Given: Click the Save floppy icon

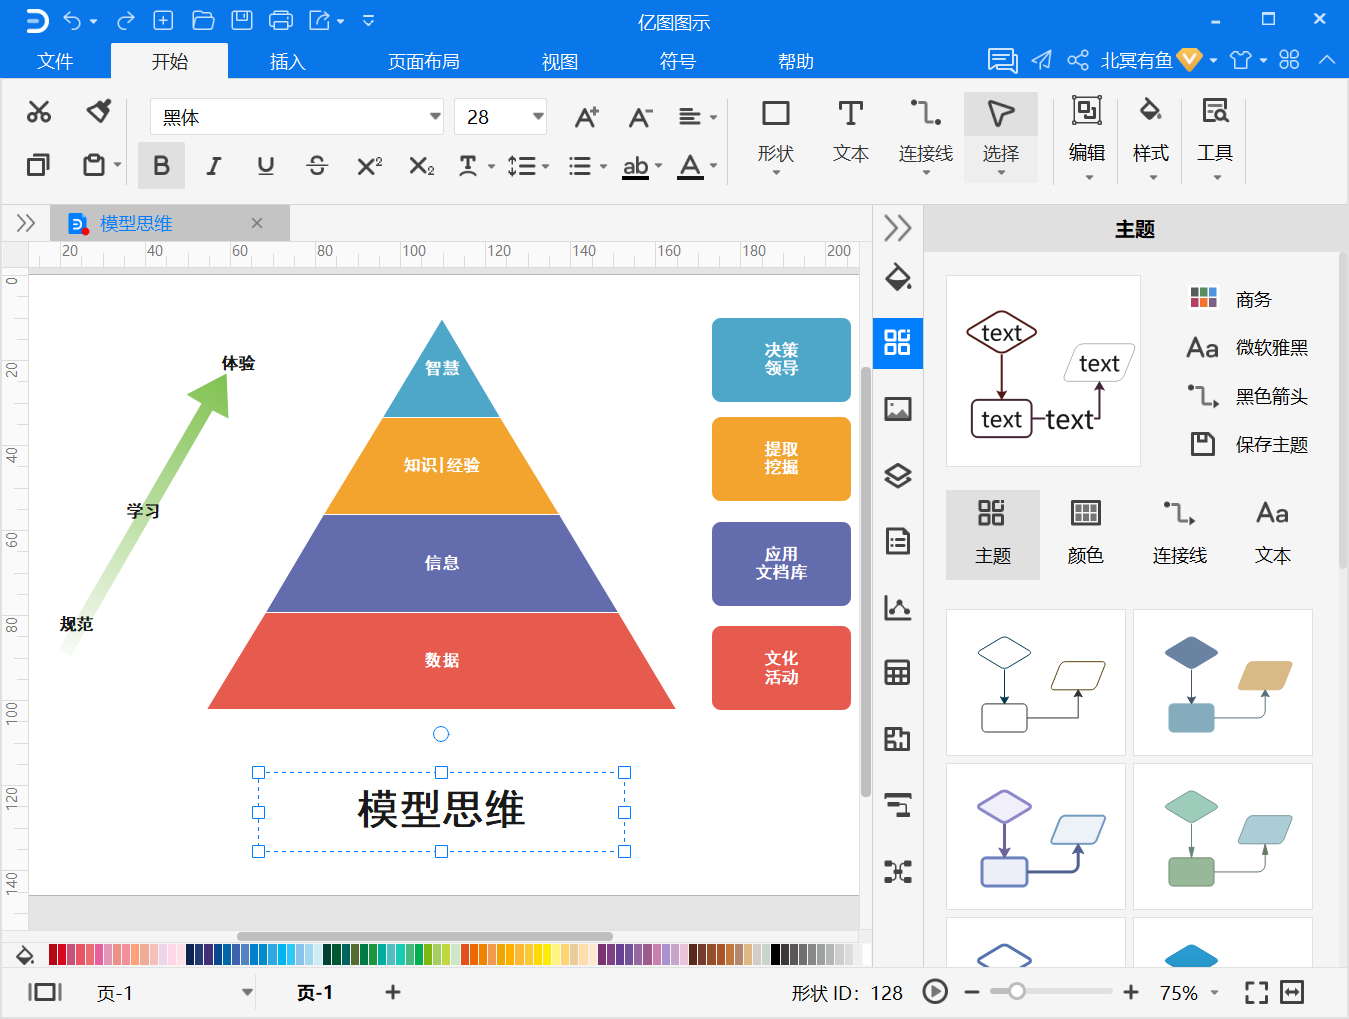Looking at the screenshot, I should tap(242, 20).
